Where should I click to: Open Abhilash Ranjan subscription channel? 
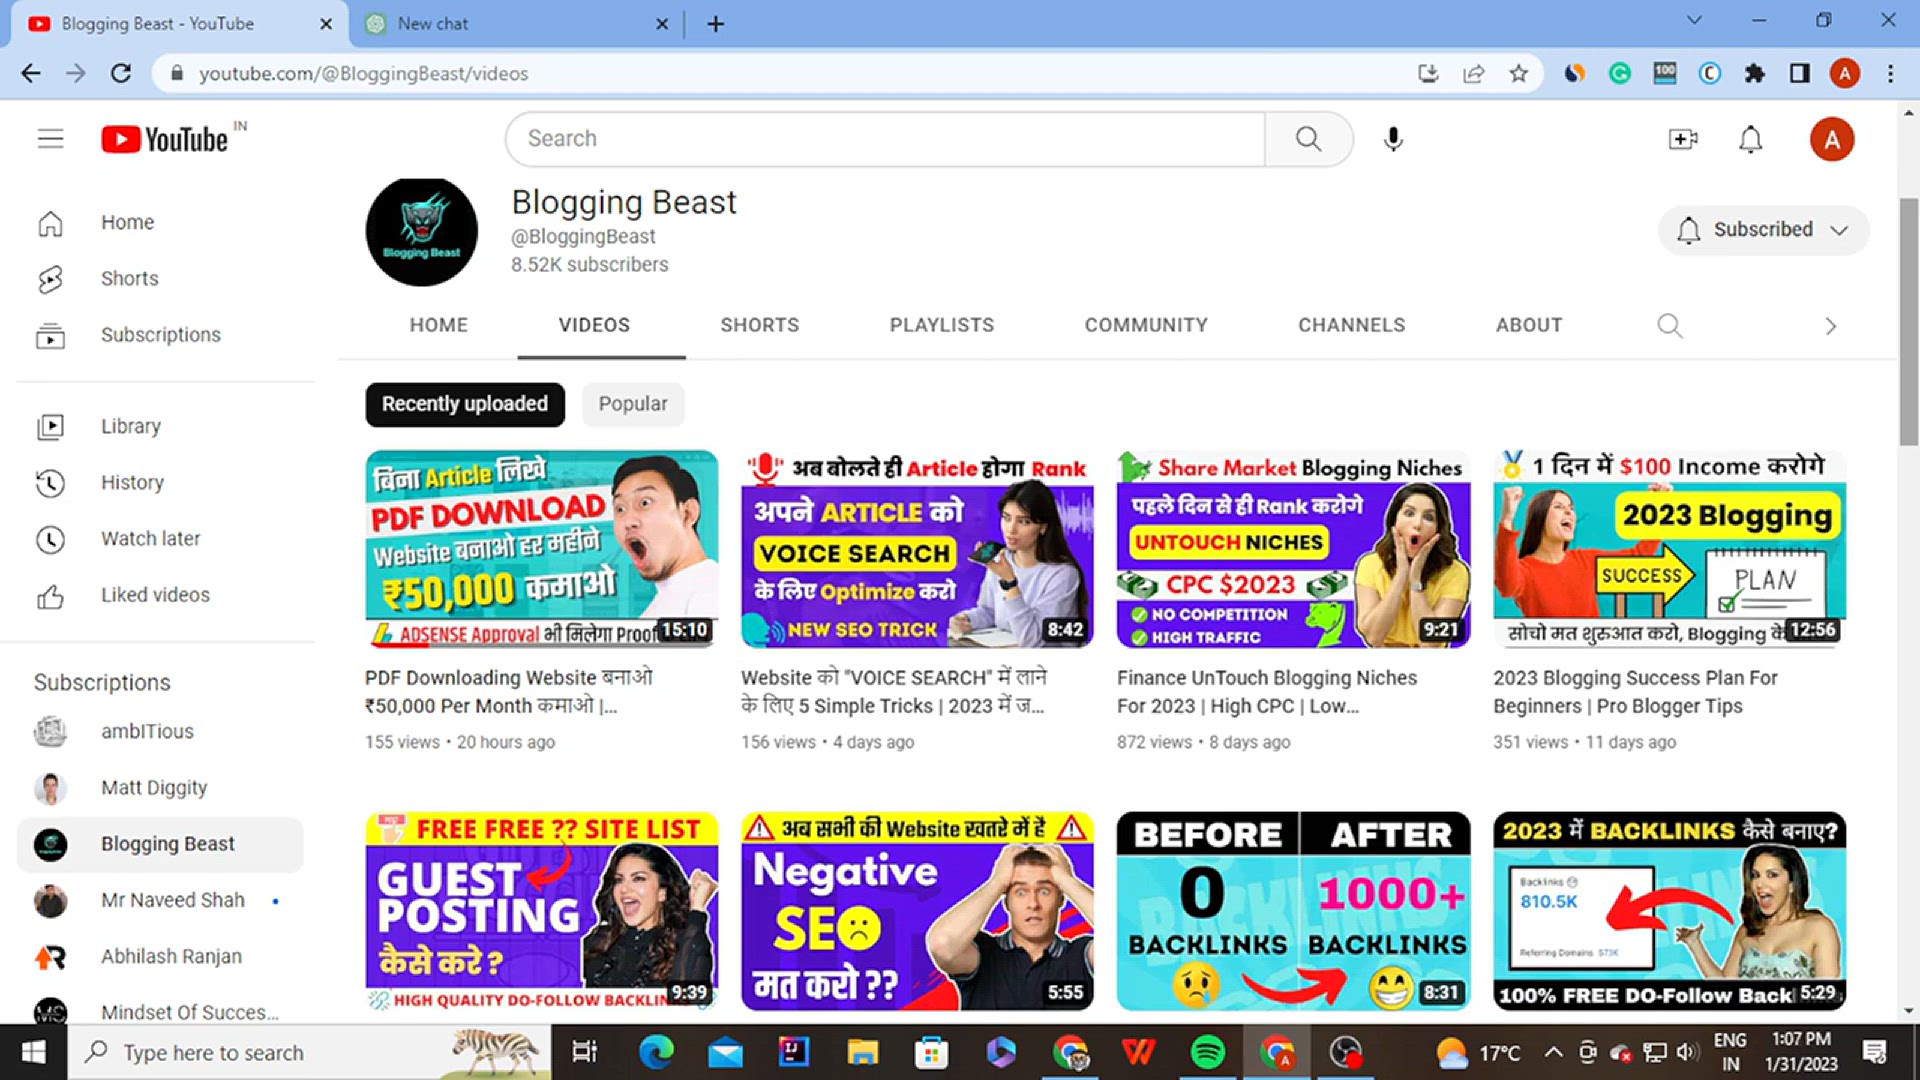(x=160, y=957)
